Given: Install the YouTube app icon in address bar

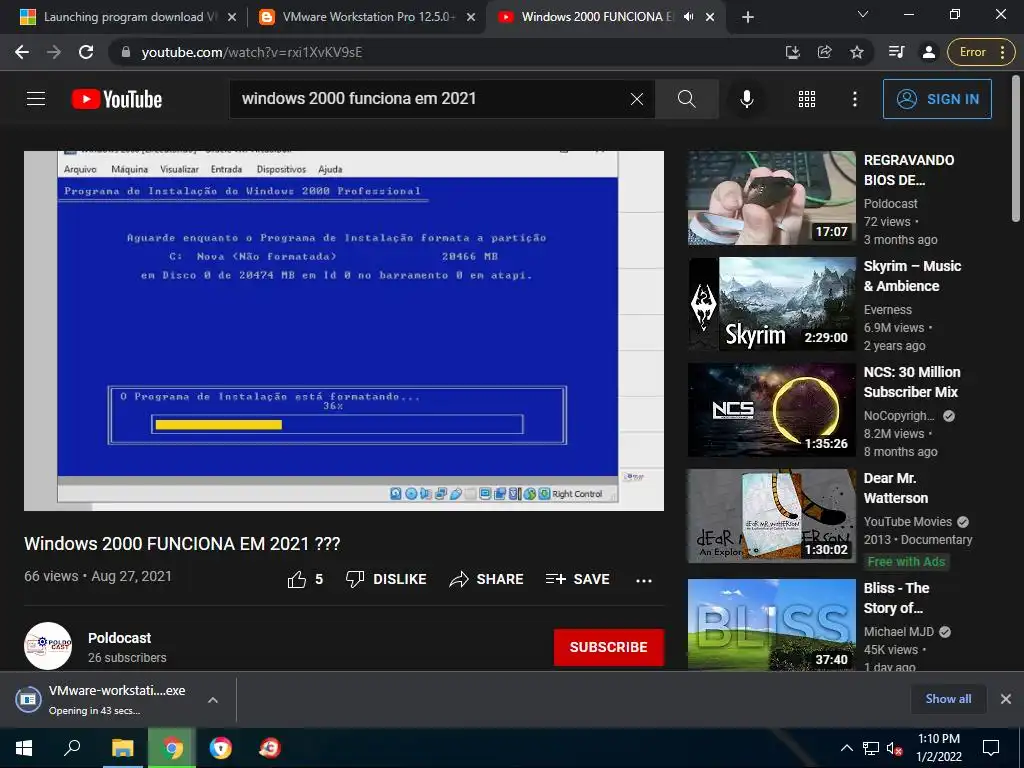Looking at the screenshot, I should tap(793, 52).
